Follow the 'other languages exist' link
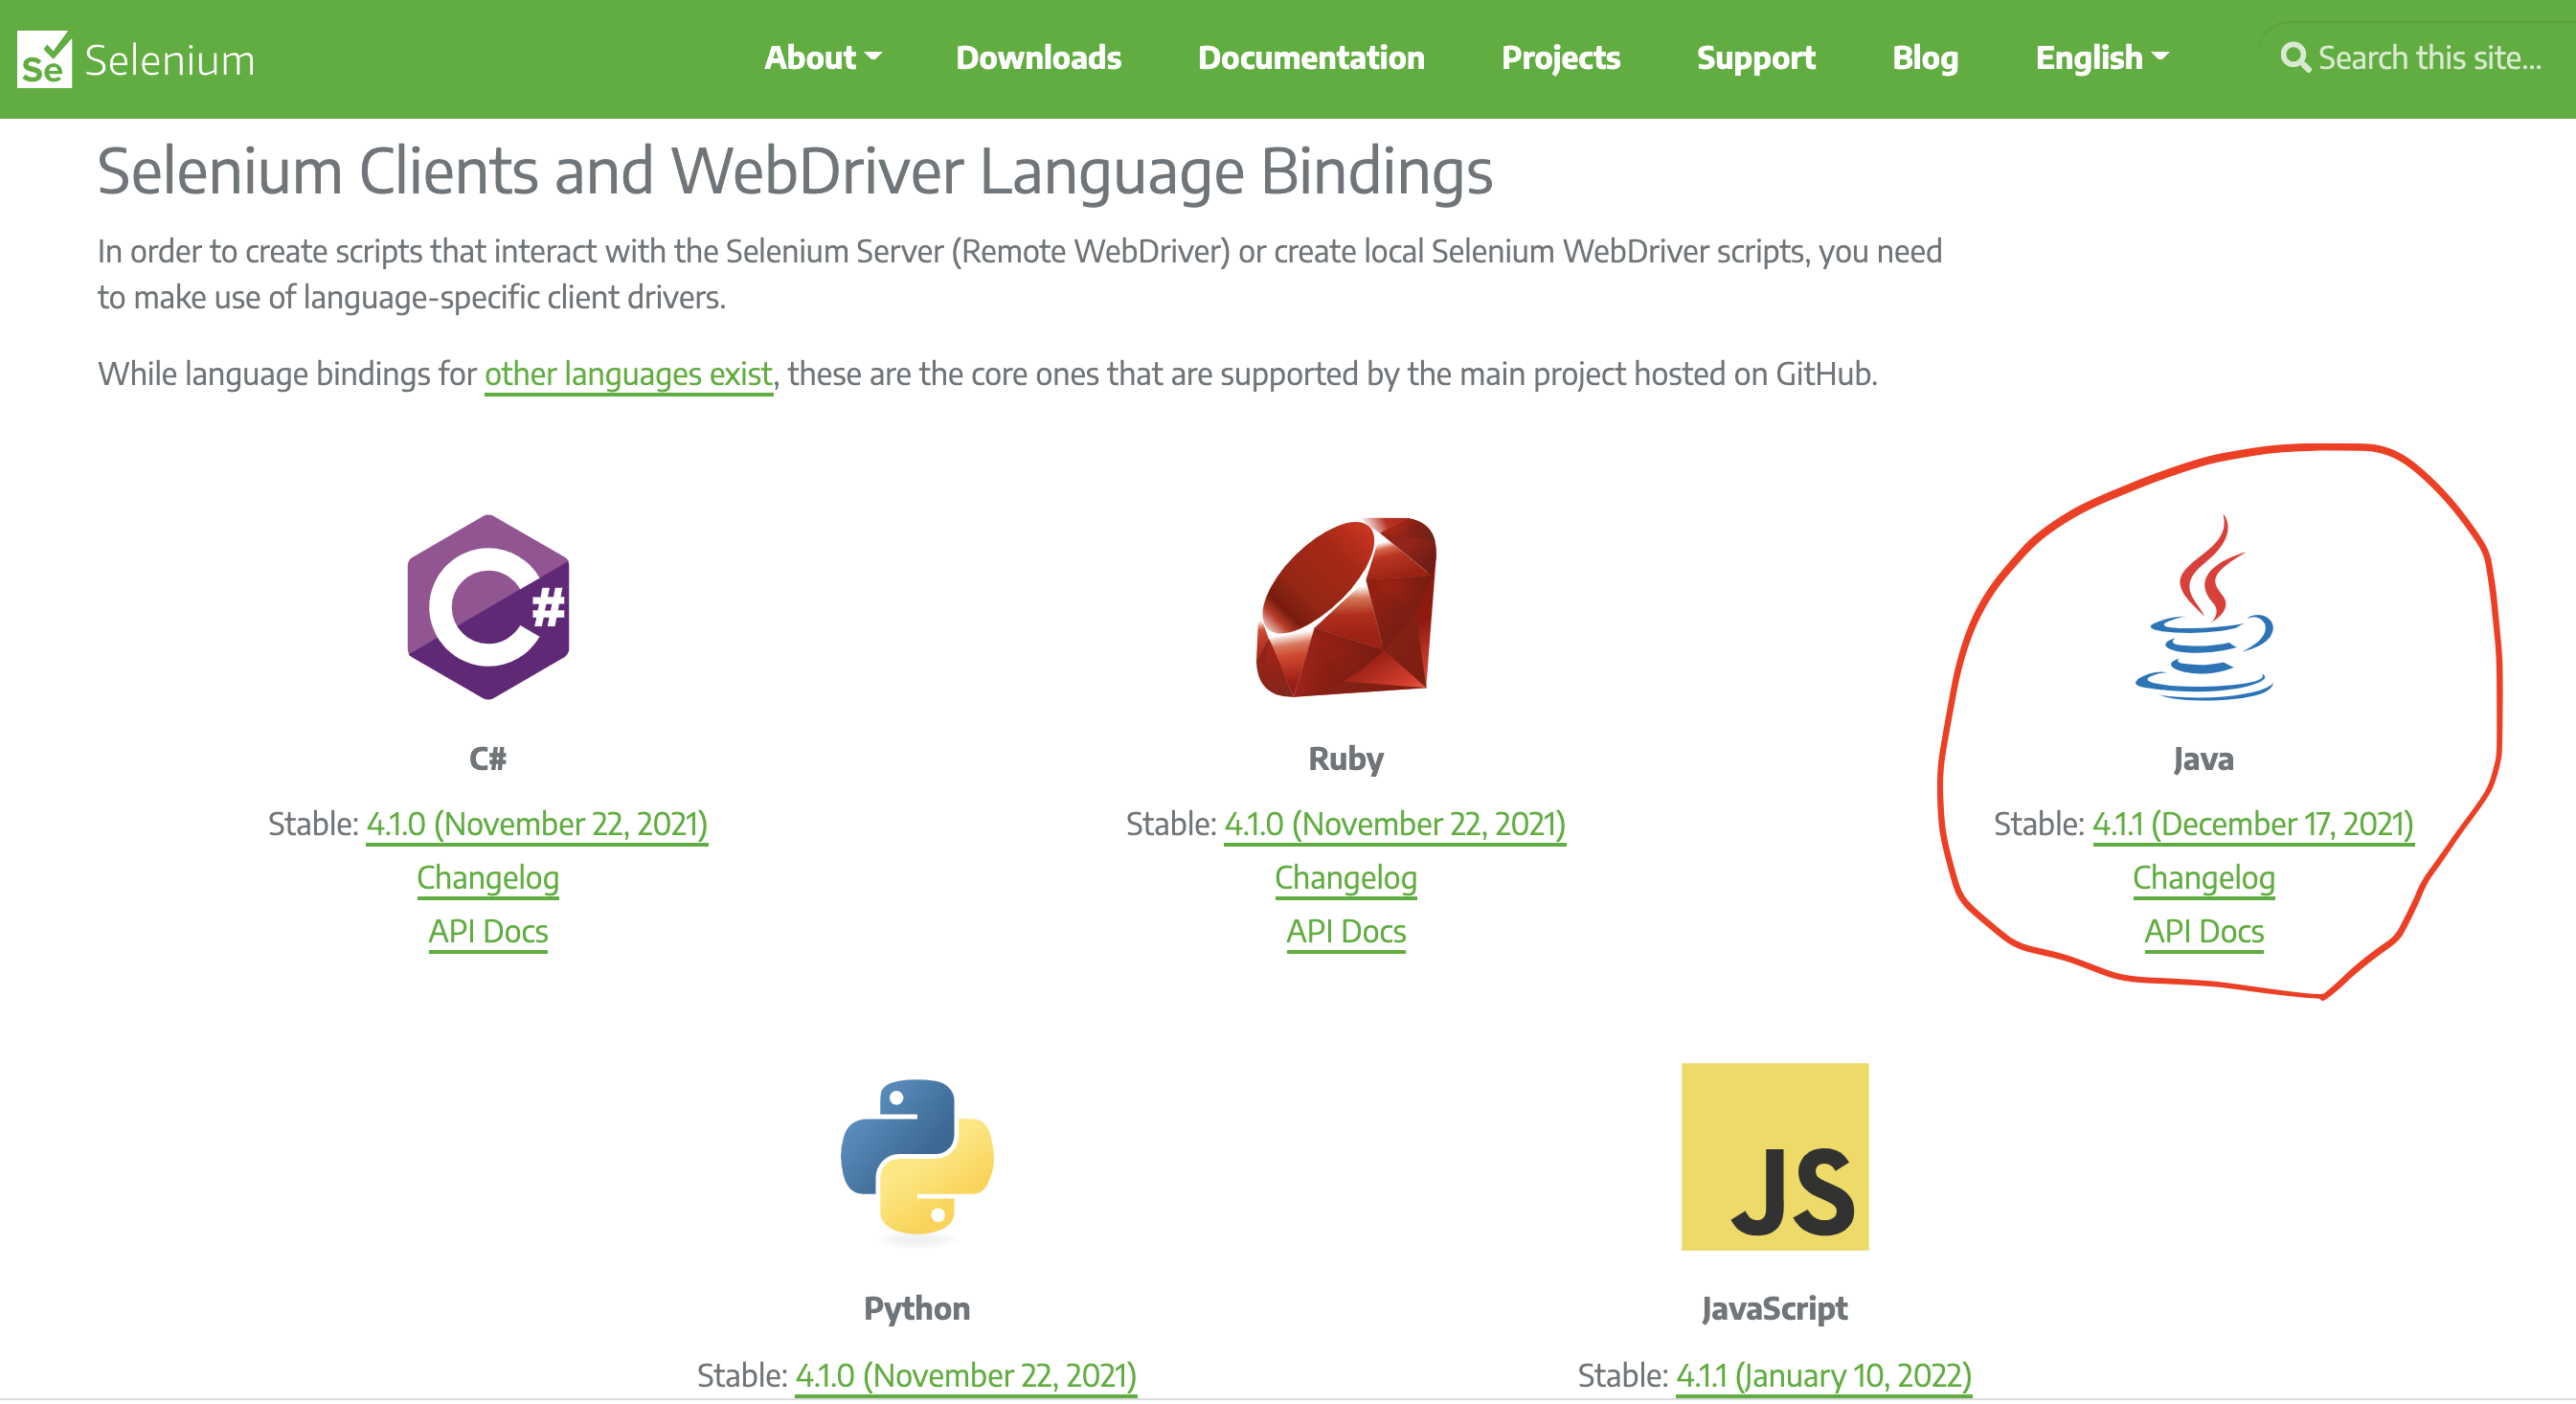Screen dimensions: 2576x1404 [628, 374]
